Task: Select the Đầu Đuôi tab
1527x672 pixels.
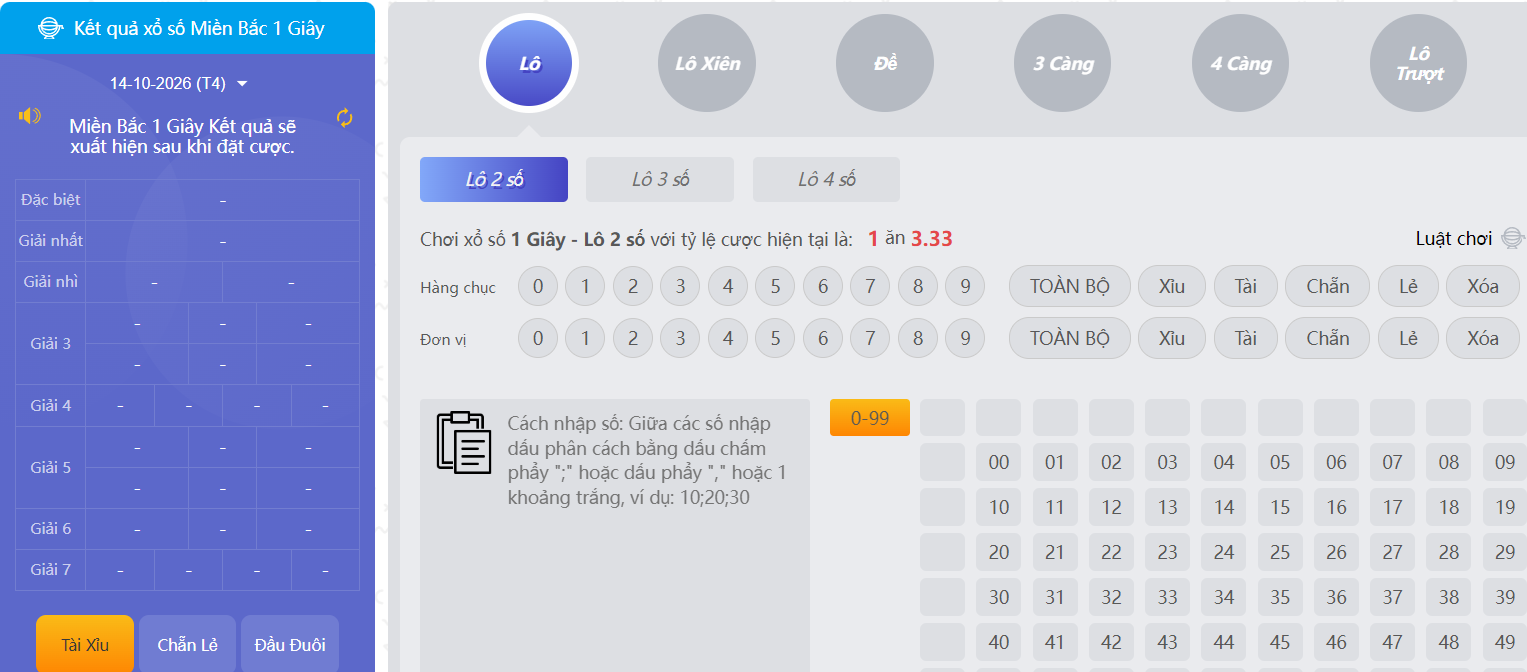Action: coord(290,644)
